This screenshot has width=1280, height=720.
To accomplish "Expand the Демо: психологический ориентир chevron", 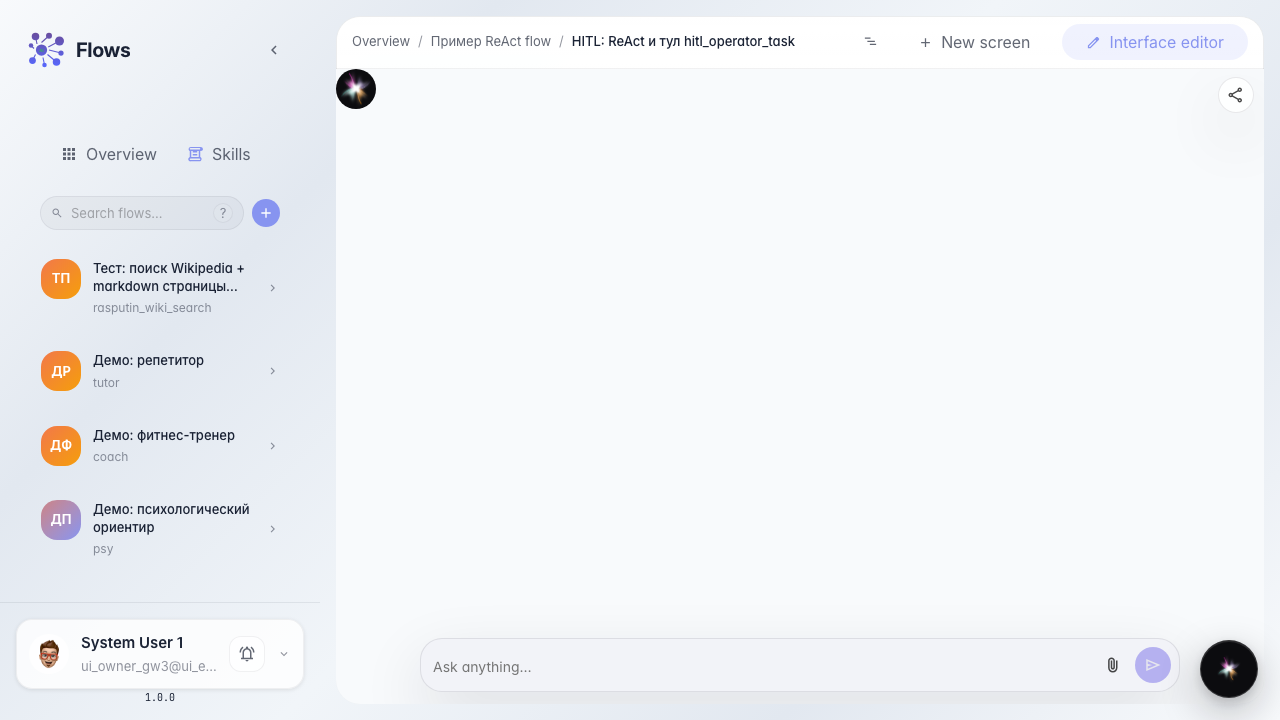I will click(273, 529).
